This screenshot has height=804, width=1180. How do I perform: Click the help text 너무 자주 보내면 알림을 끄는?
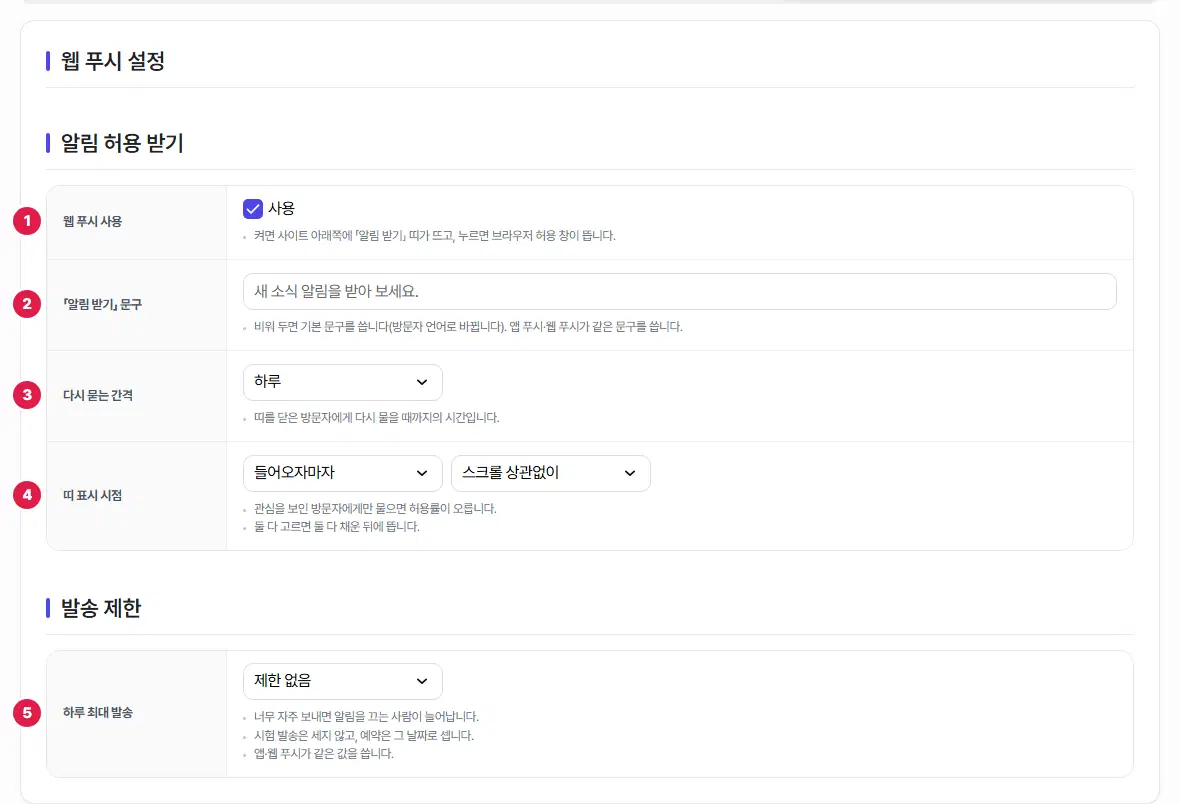pyautogui.click(x=366, y=717)
